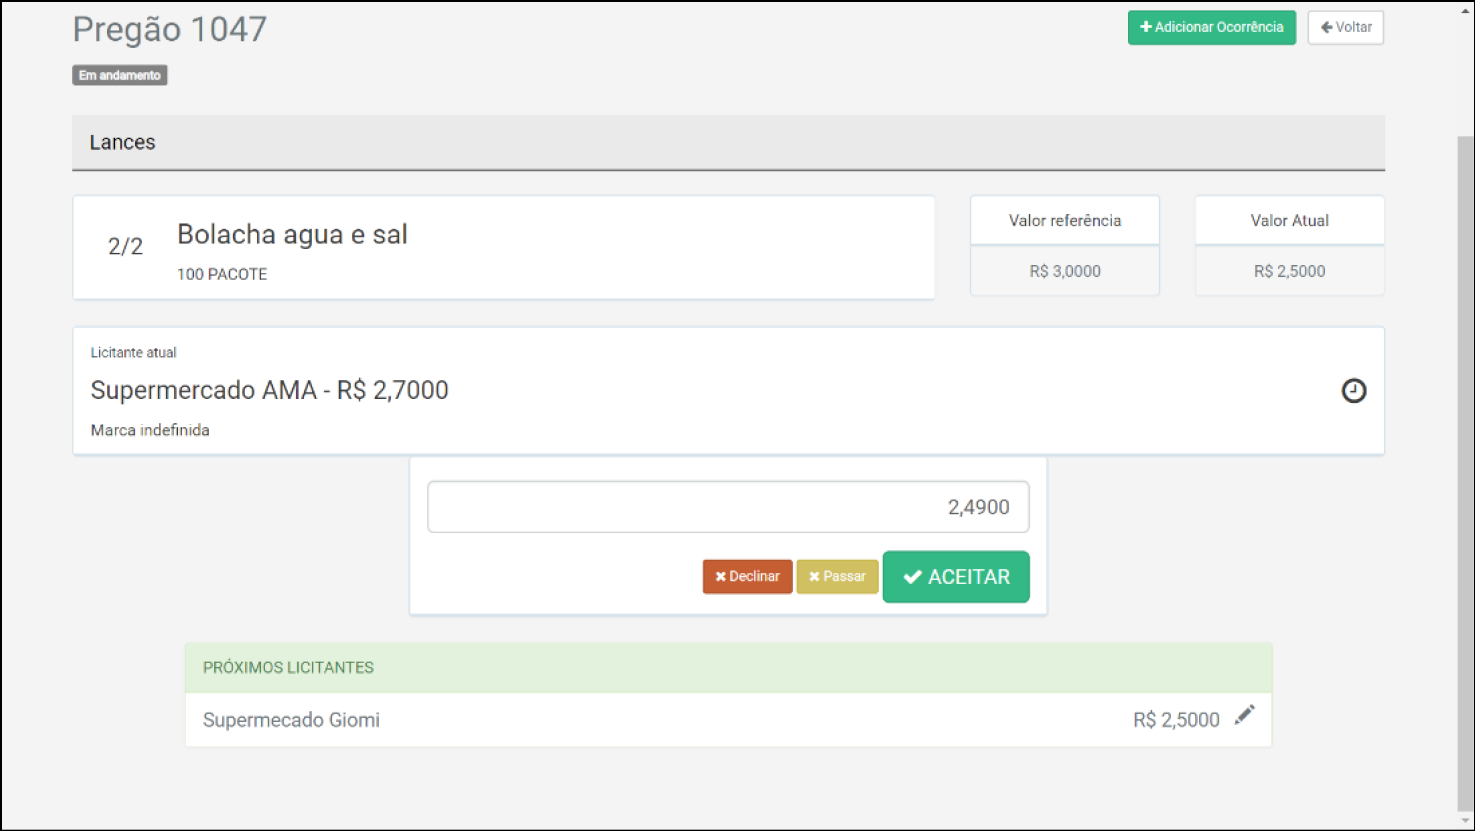Click the Marca indefinida label

pyautogui.click(x=150, y=431)
